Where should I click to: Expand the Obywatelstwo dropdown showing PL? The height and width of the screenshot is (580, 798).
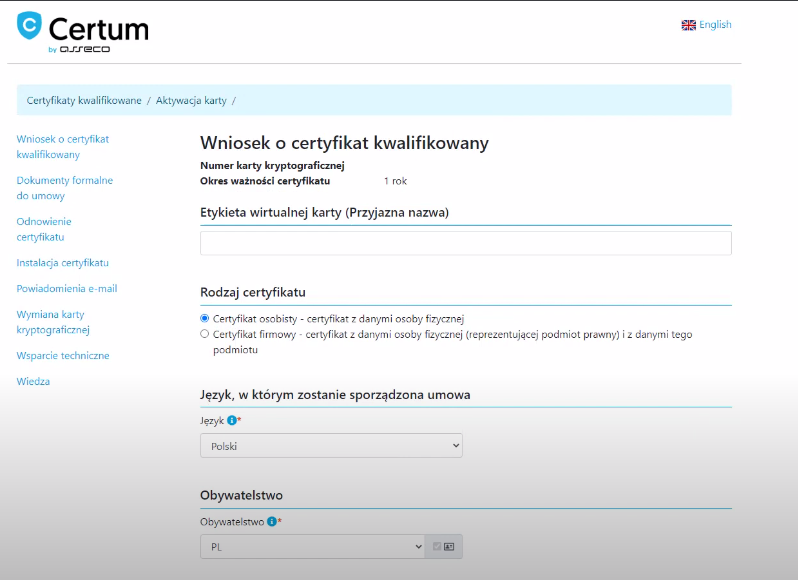point(312,546)
